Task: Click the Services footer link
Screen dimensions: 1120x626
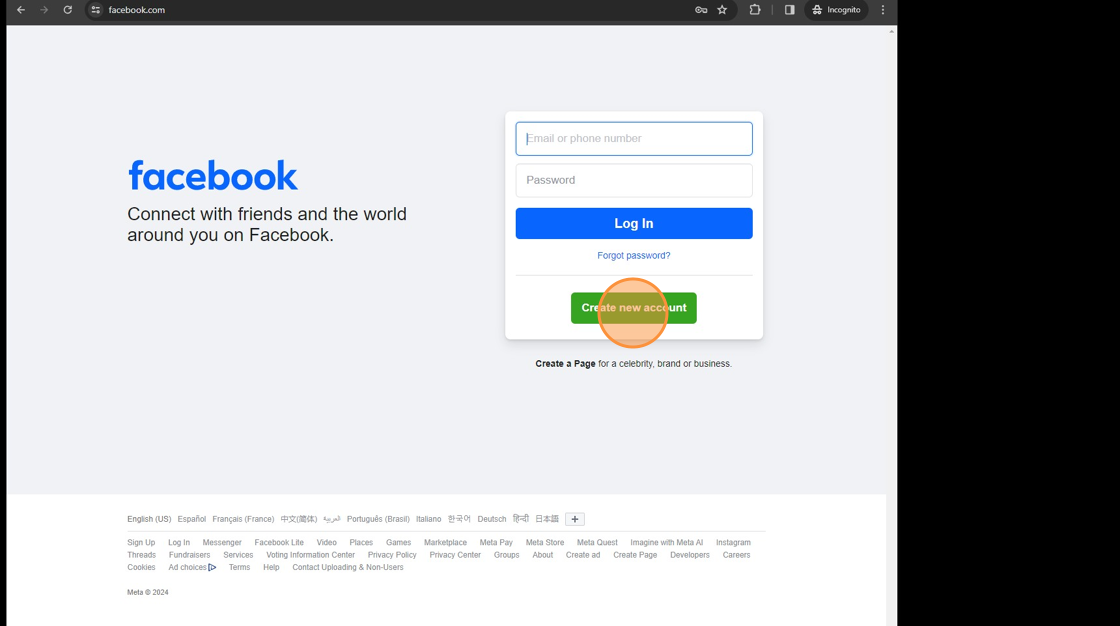Action: click(238, 555)
